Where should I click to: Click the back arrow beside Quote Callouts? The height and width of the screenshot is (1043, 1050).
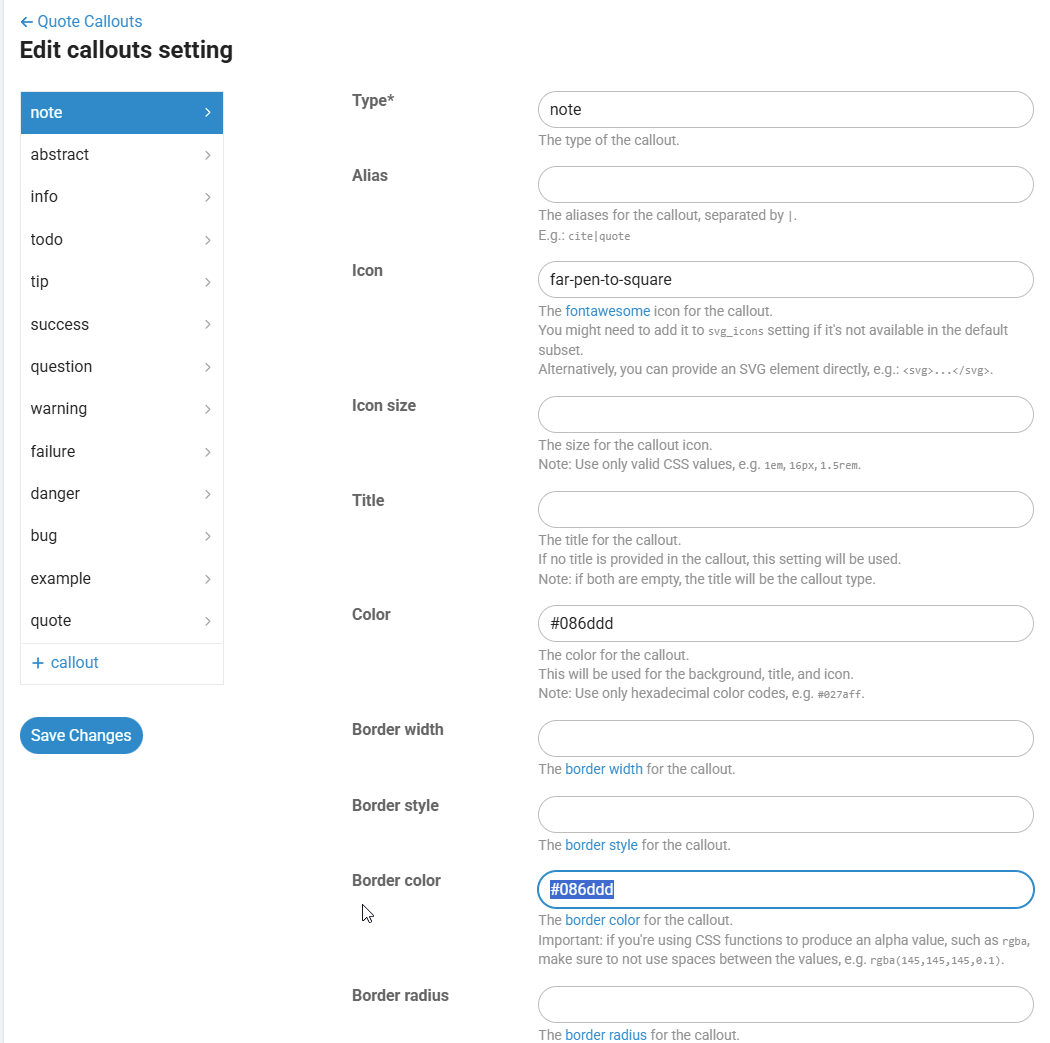[x=26, y=22]
